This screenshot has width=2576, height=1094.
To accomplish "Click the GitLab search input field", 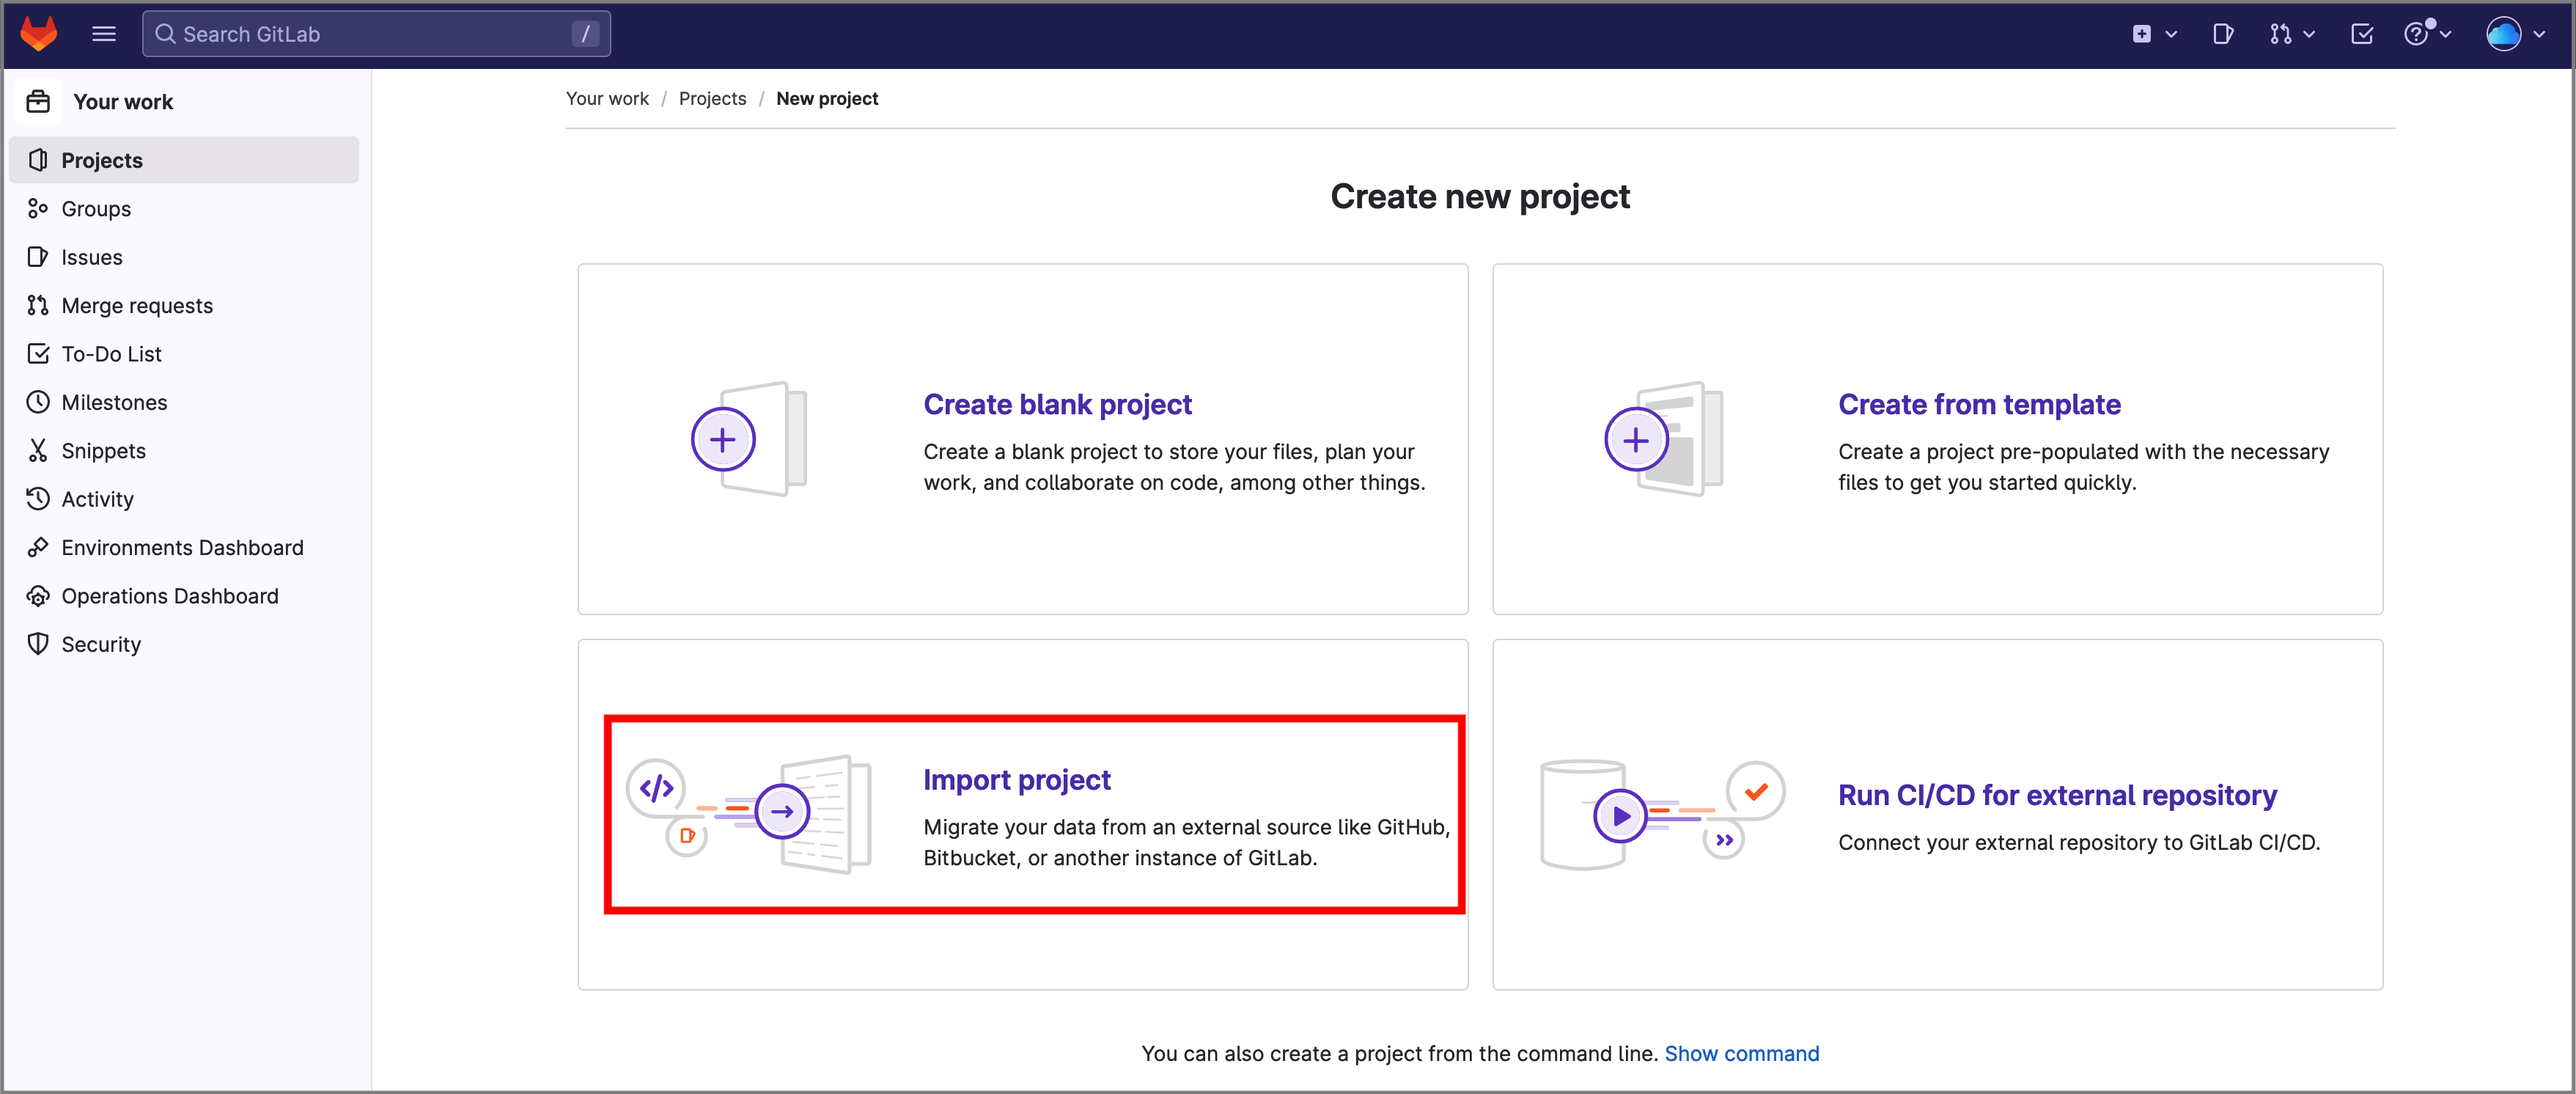I will point(376,33).
